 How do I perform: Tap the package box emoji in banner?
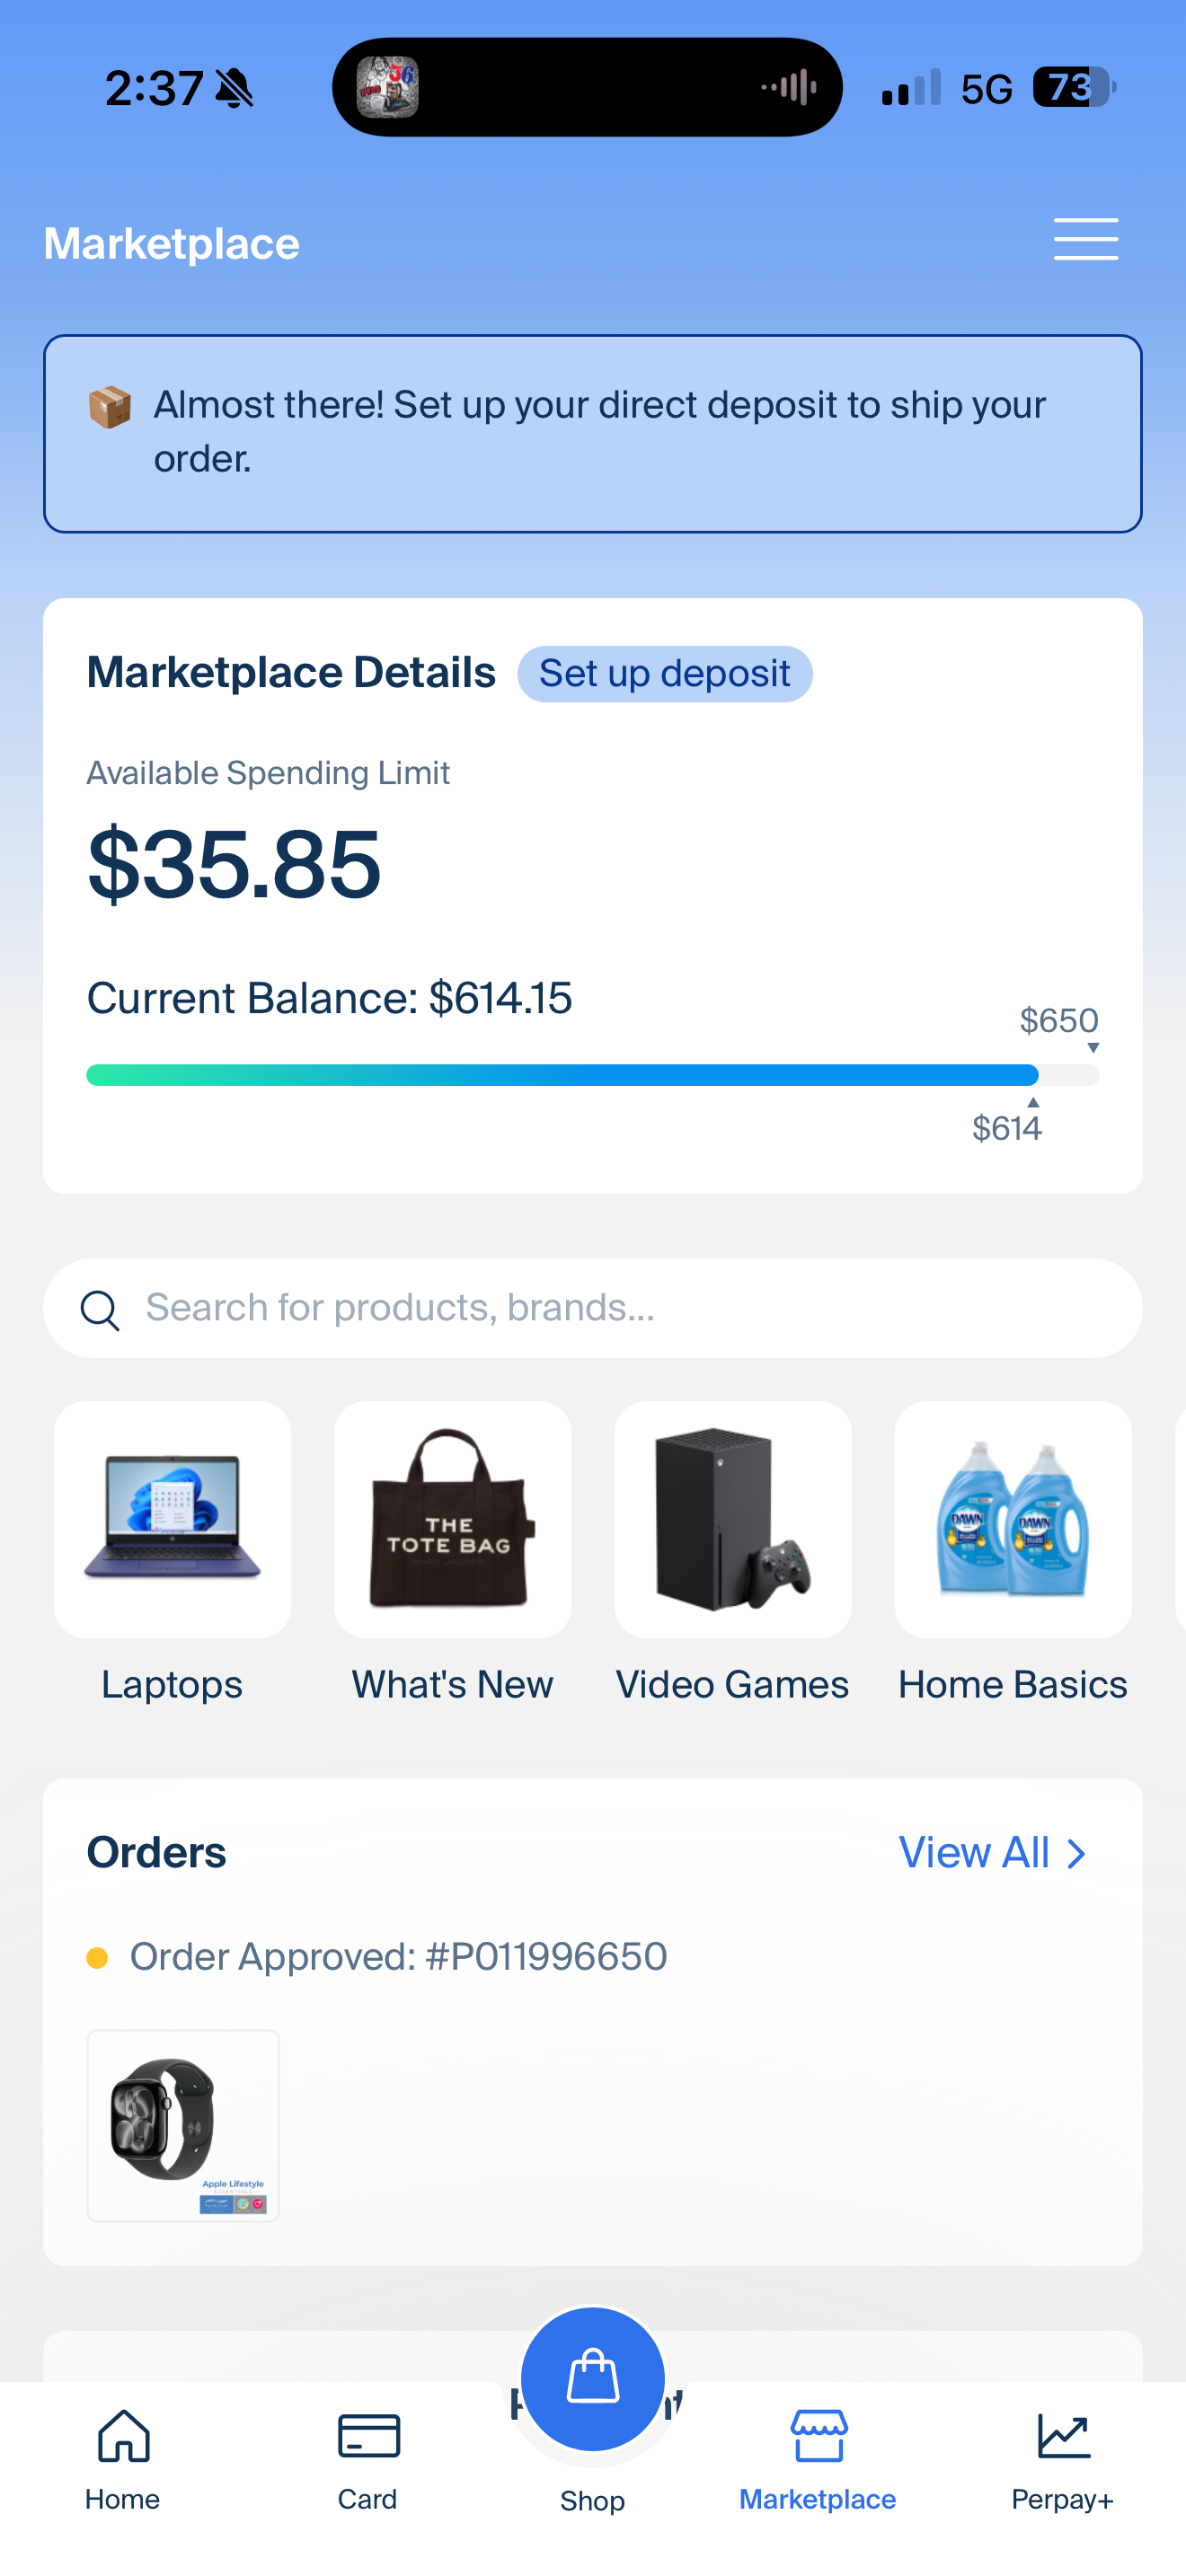[x=110, y=407]
